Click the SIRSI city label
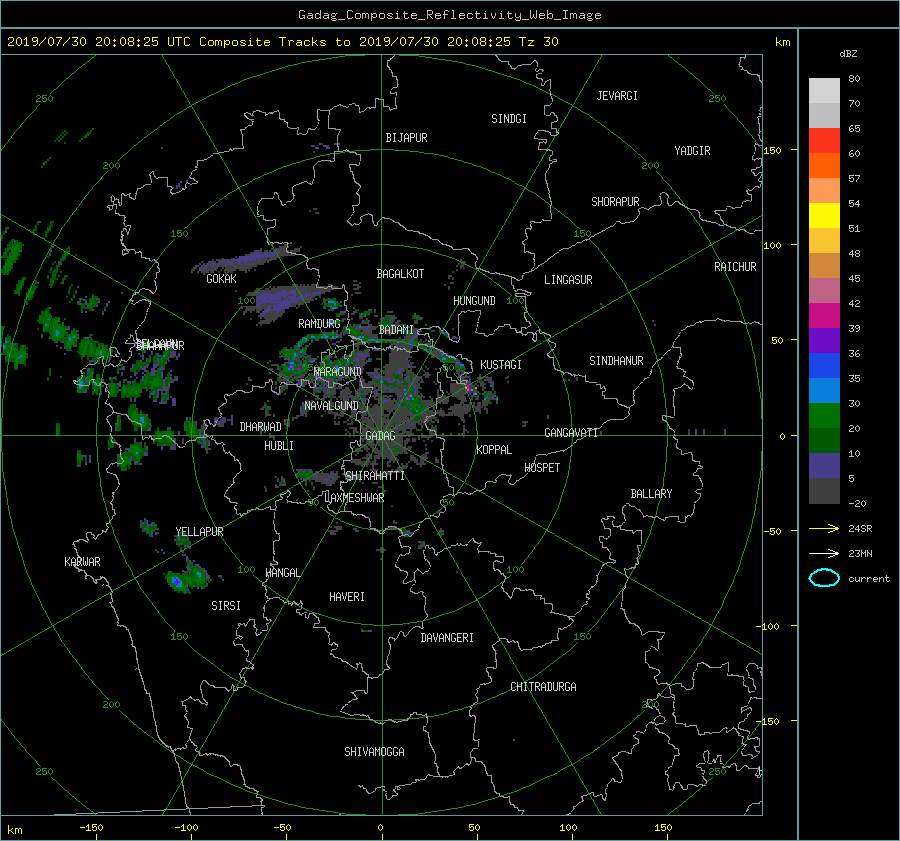Viewport: 900px width, 841px height. (226, 606)
